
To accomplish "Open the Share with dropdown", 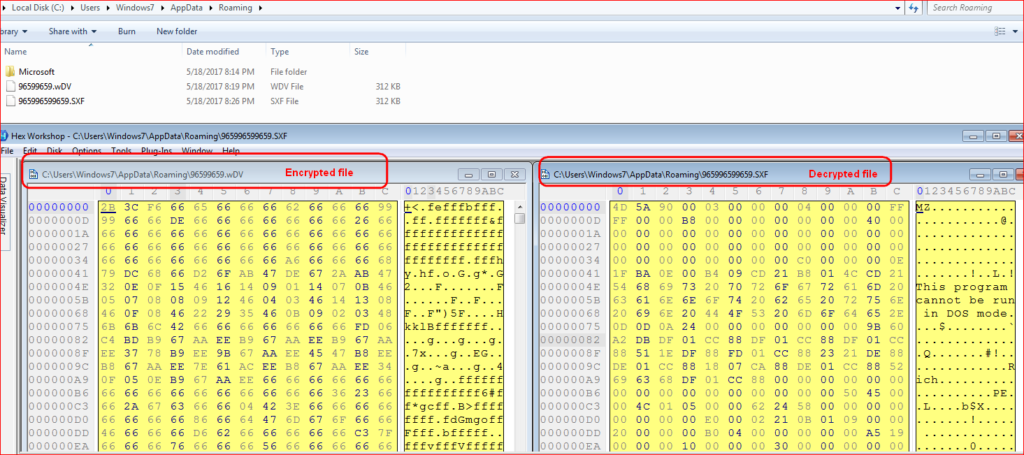I will [x=73, y=31].
